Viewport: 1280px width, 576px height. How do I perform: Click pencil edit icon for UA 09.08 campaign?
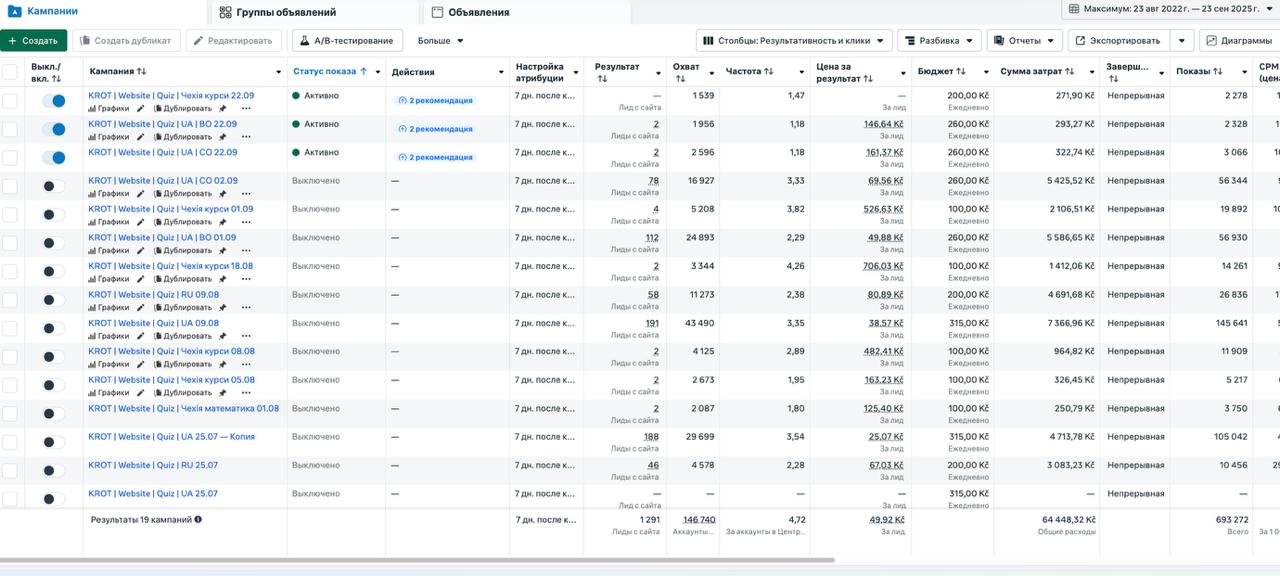141,336
